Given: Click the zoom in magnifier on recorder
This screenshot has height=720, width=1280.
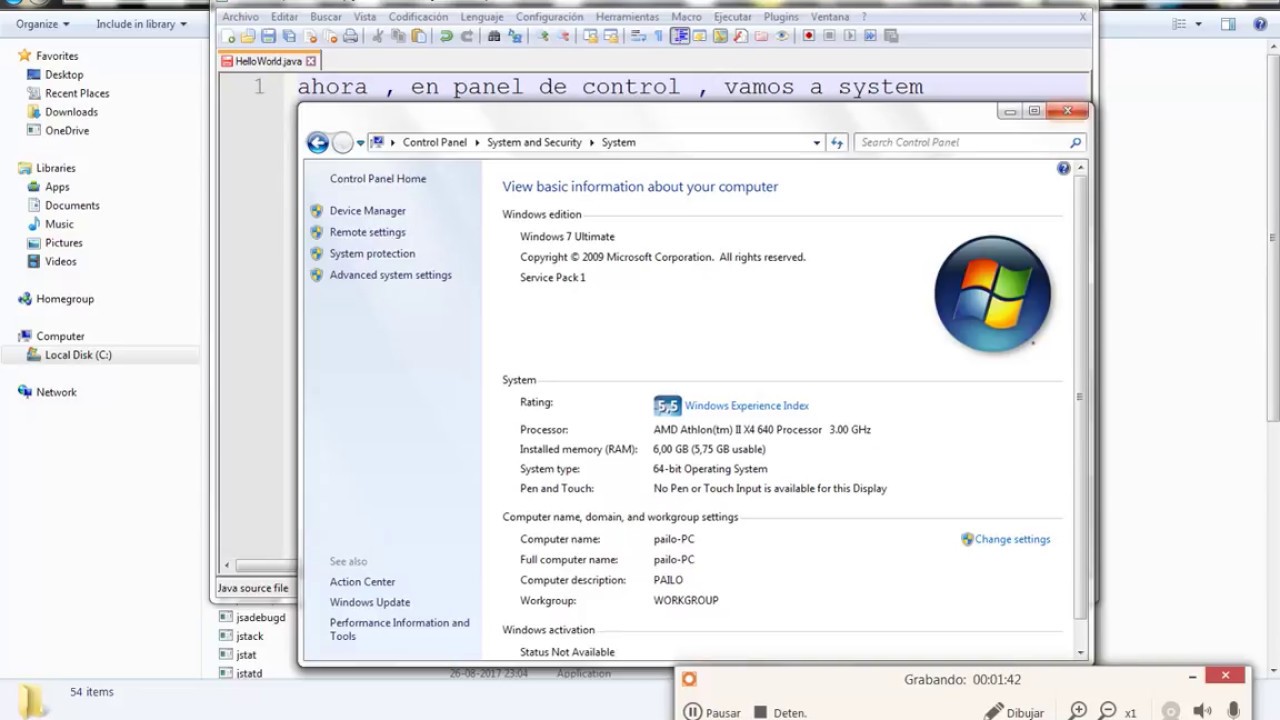Looking at the screenshot, I should [1078, 711].
